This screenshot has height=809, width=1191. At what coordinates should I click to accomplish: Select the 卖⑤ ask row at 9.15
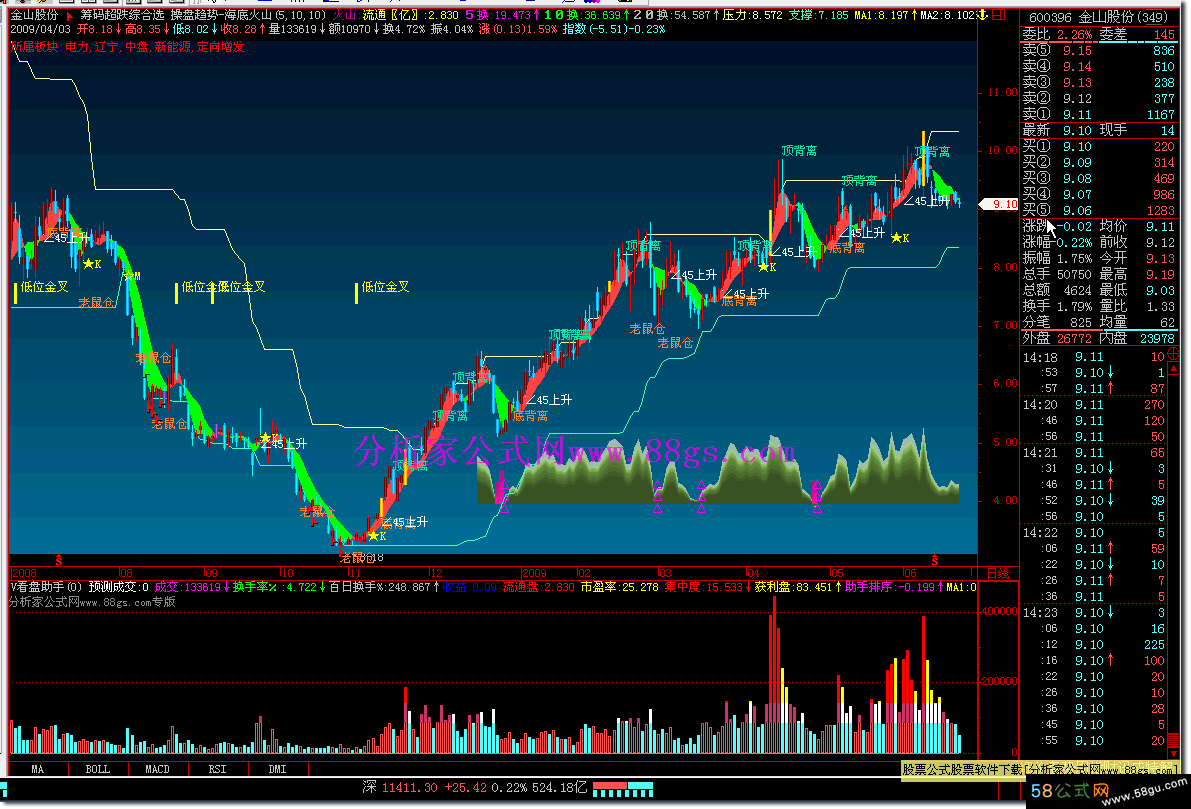[1098, 50]
